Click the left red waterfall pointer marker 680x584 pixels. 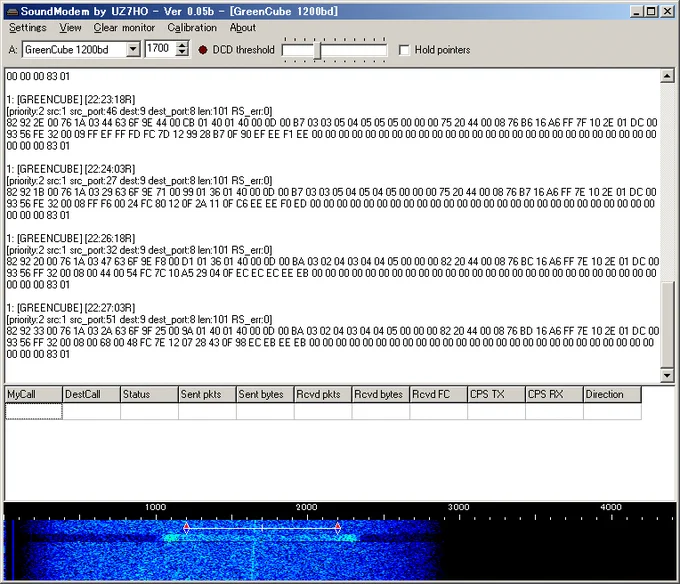coord(186,527)
